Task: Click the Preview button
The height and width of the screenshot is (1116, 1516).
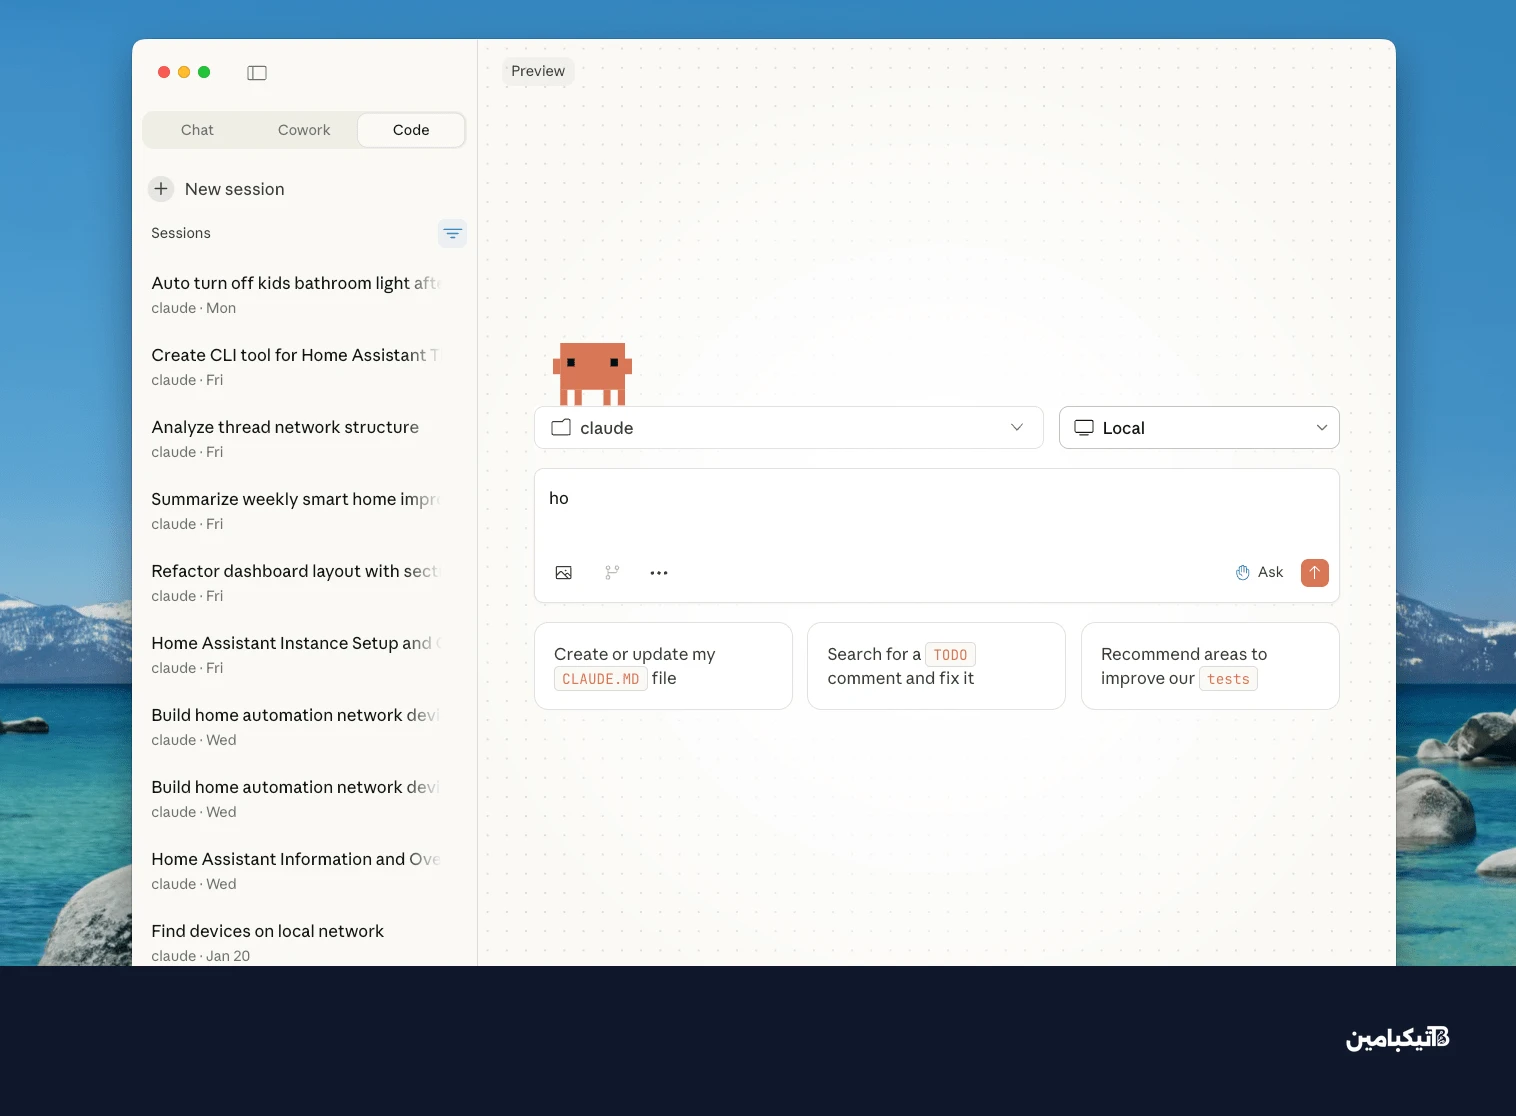Action: click(538, 71)
